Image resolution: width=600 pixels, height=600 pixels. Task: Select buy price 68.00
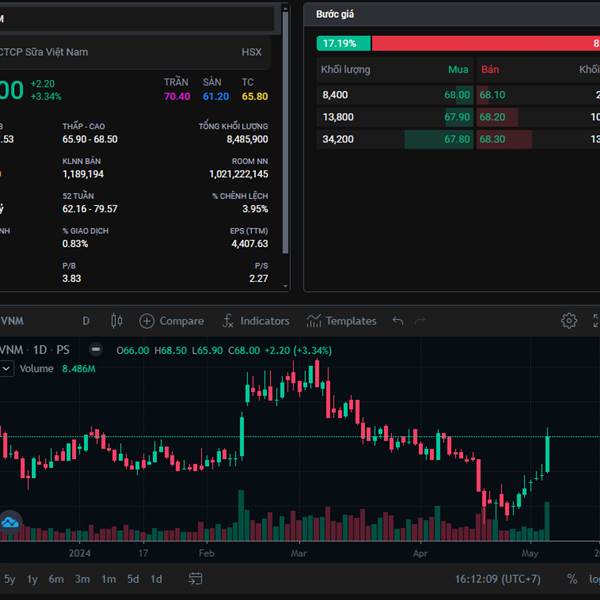point(457,95)
